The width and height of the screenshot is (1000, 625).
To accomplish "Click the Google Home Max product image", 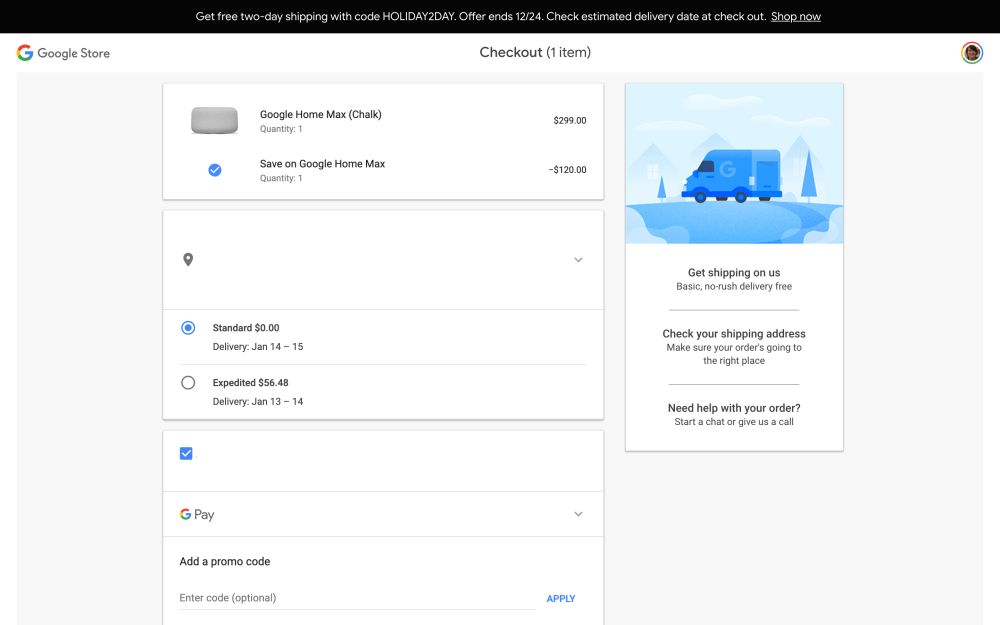I will point(214,120).
